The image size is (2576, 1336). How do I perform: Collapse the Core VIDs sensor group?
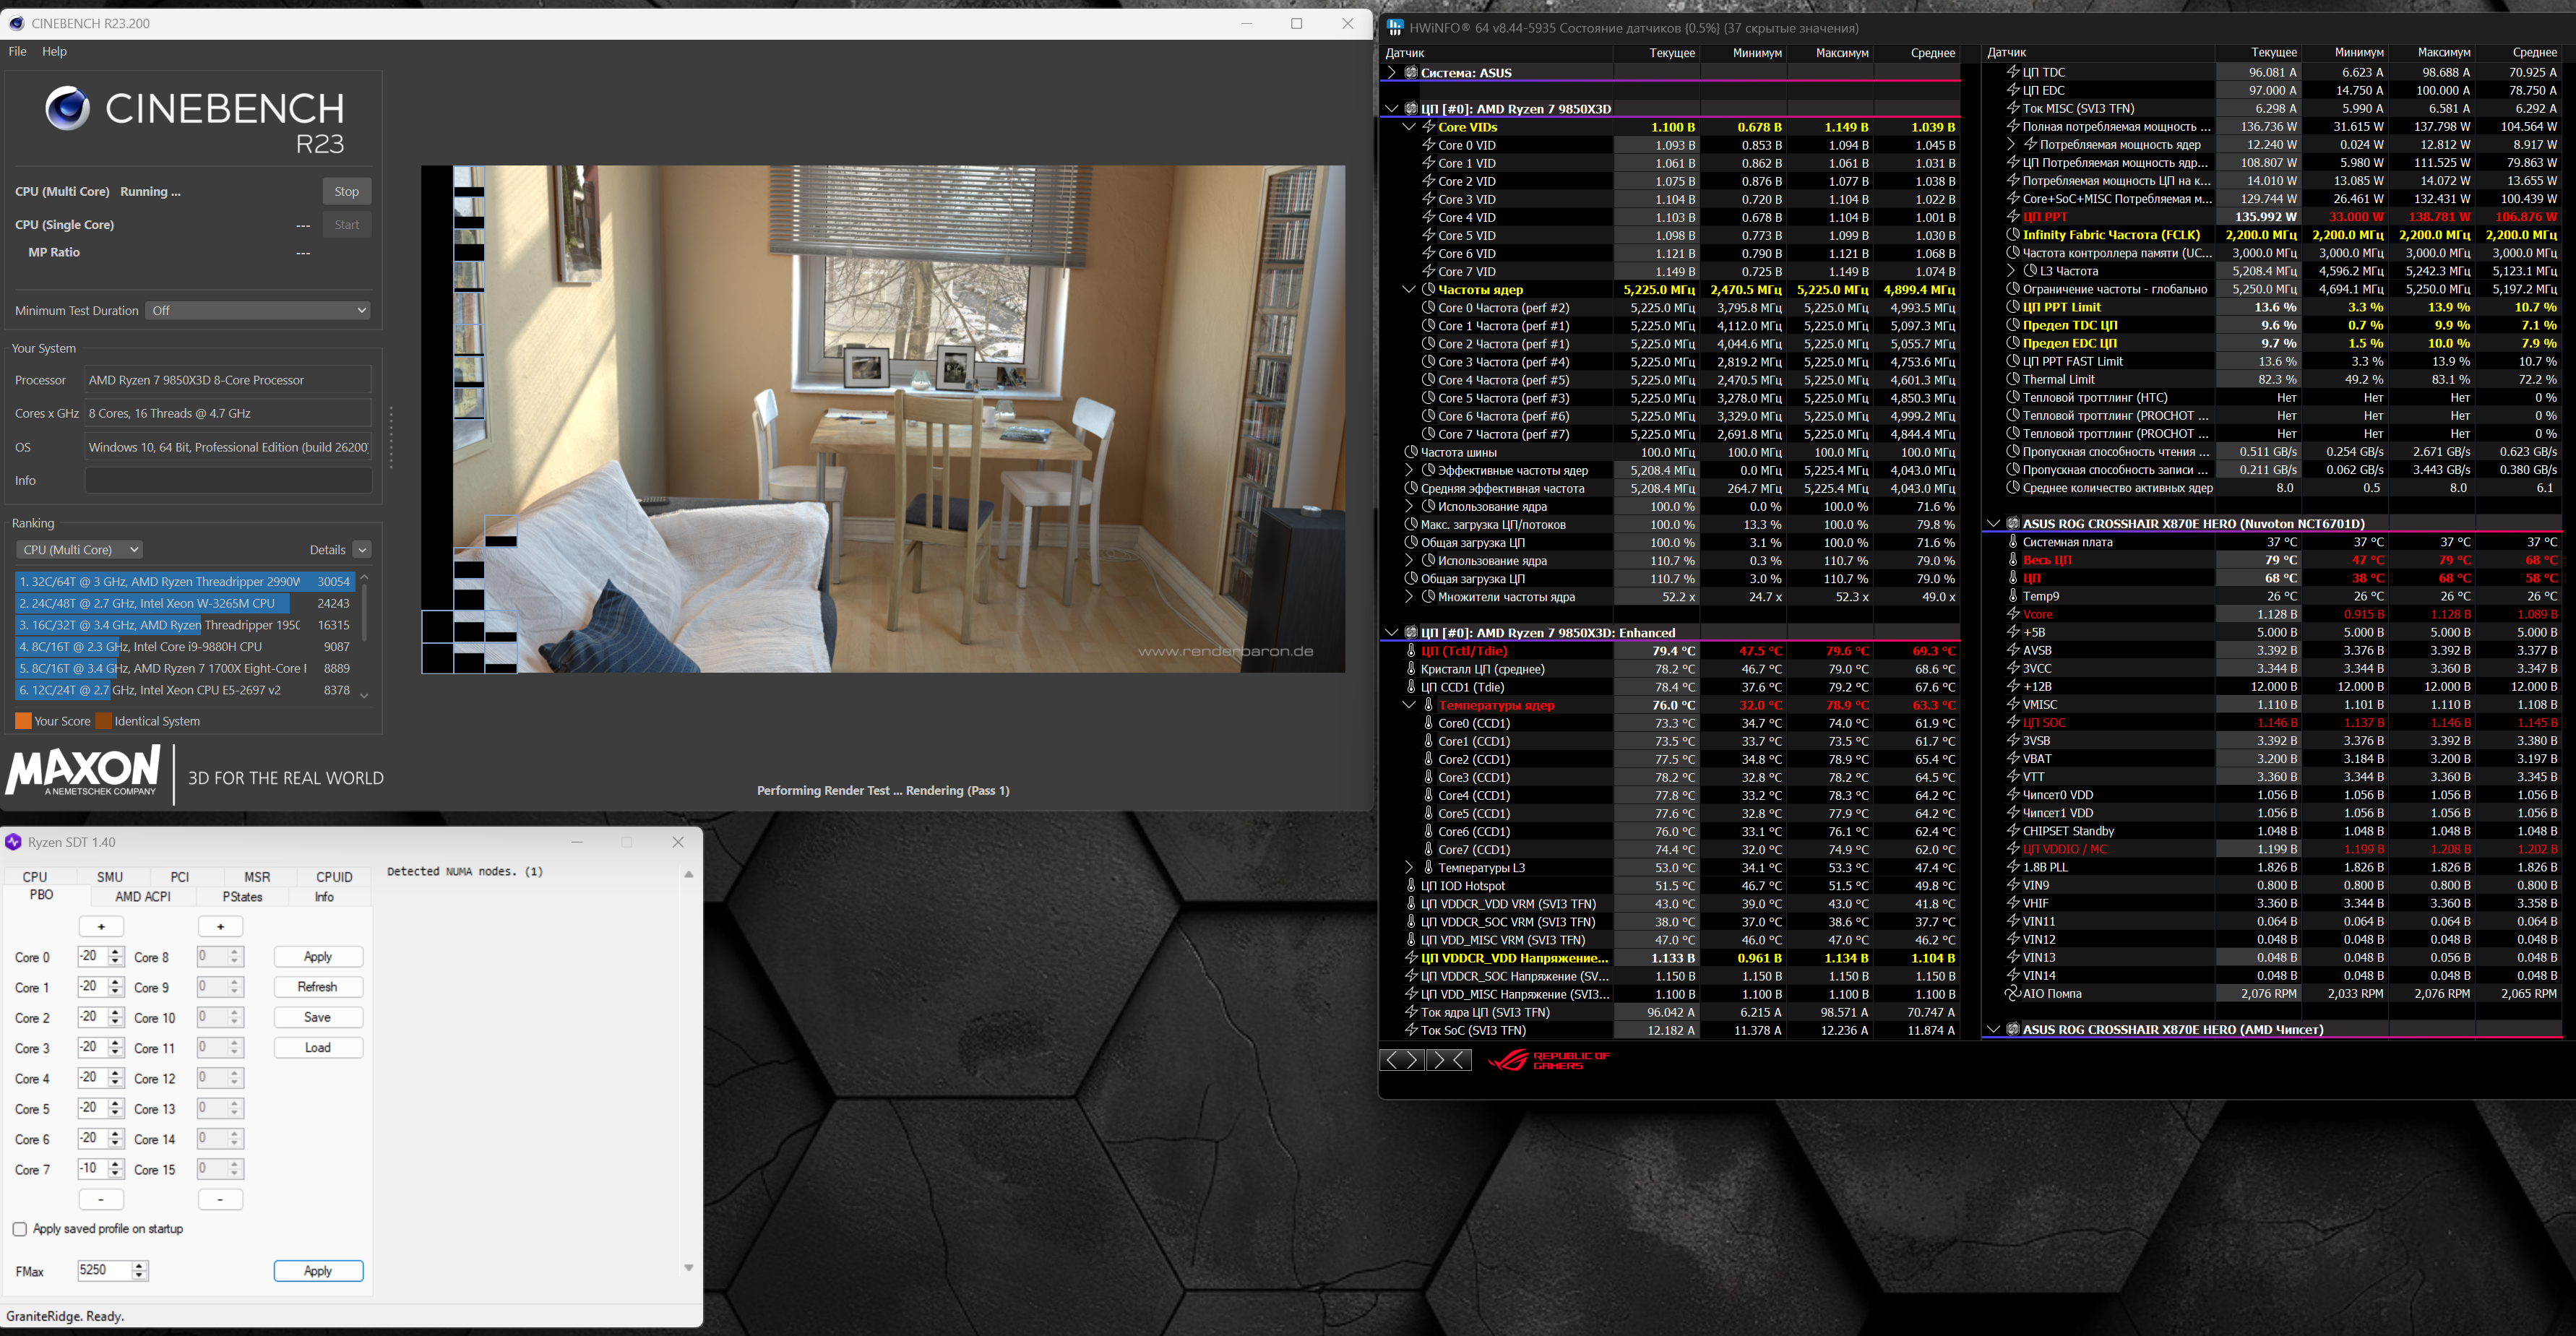(x=1408, y=127)
